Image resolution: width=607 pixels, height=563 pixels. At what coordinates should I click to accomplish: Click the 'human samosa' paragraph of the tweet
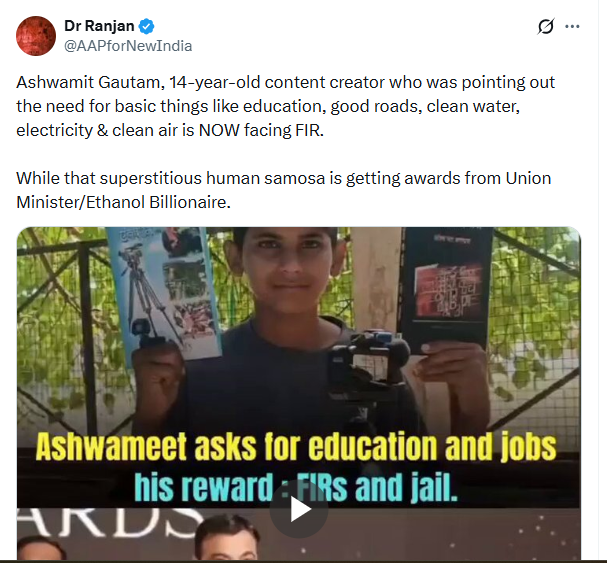click(284, 190)
